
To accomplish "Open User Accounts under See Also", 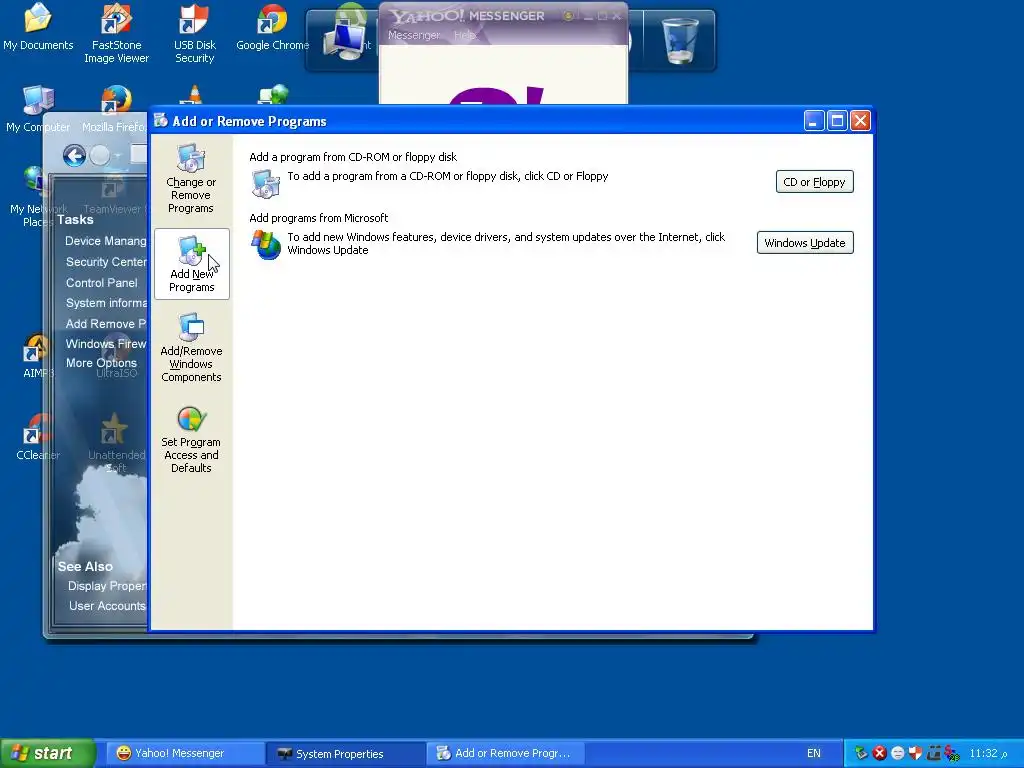I will point(107,606).
